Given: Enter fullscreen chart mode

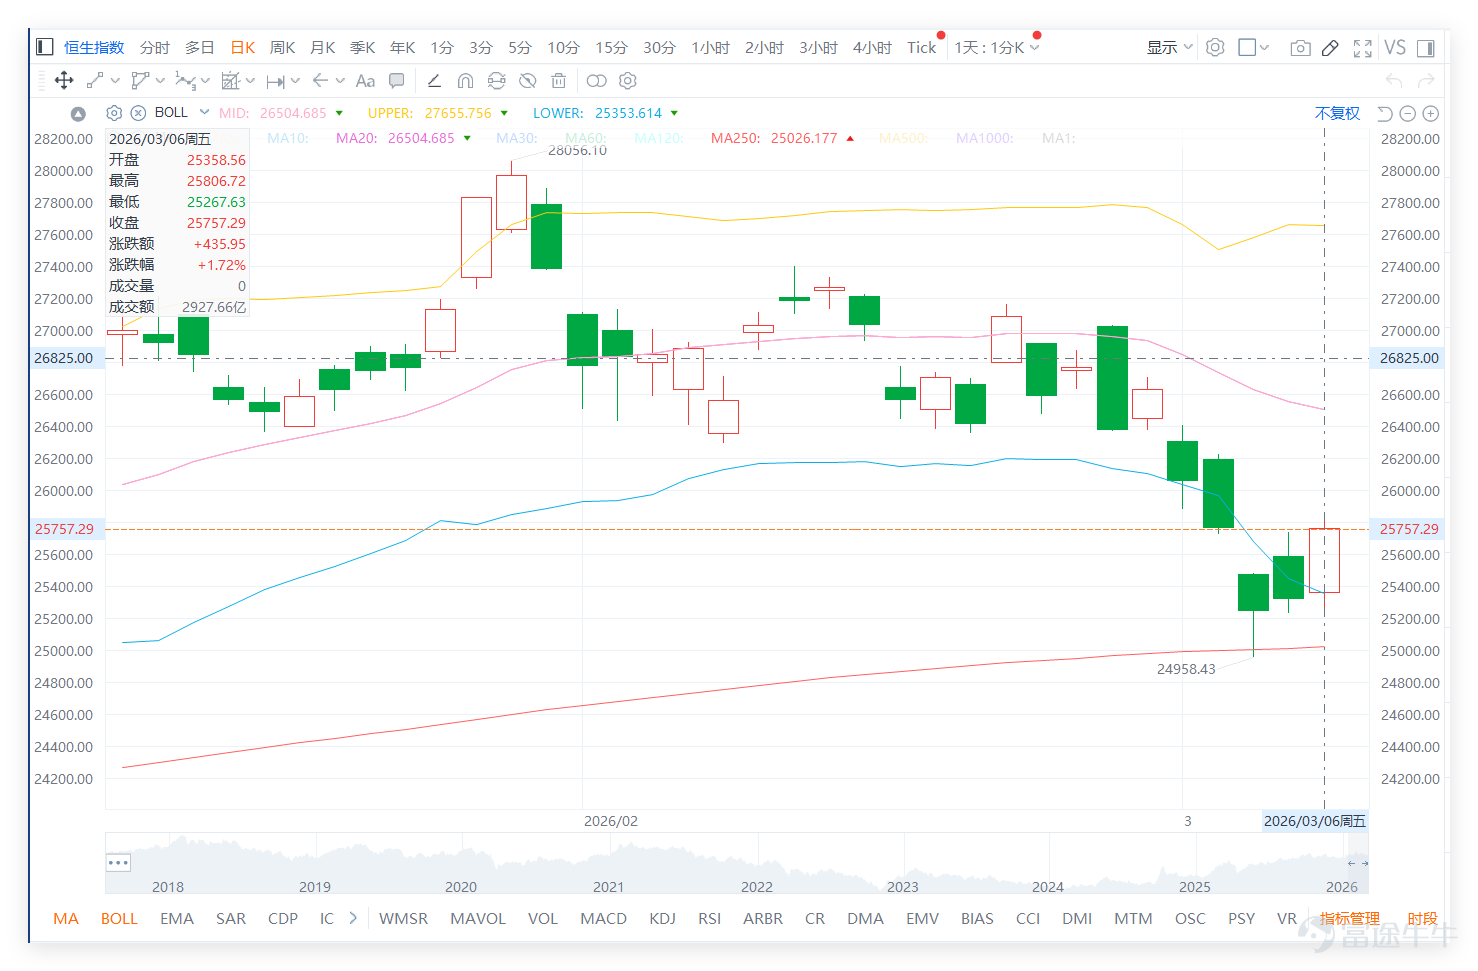Looking at the screenshot, I should click(x=1362, y=47).
